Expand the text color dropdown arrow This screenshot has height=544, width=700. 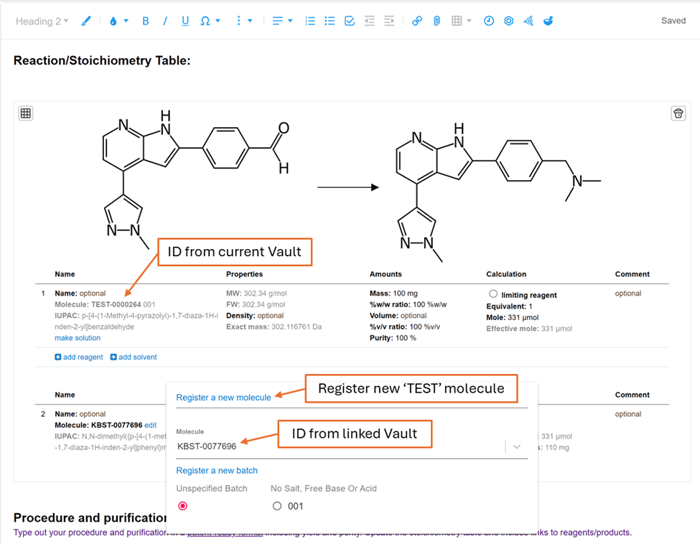pyautogui.click(x=126, y=21)
